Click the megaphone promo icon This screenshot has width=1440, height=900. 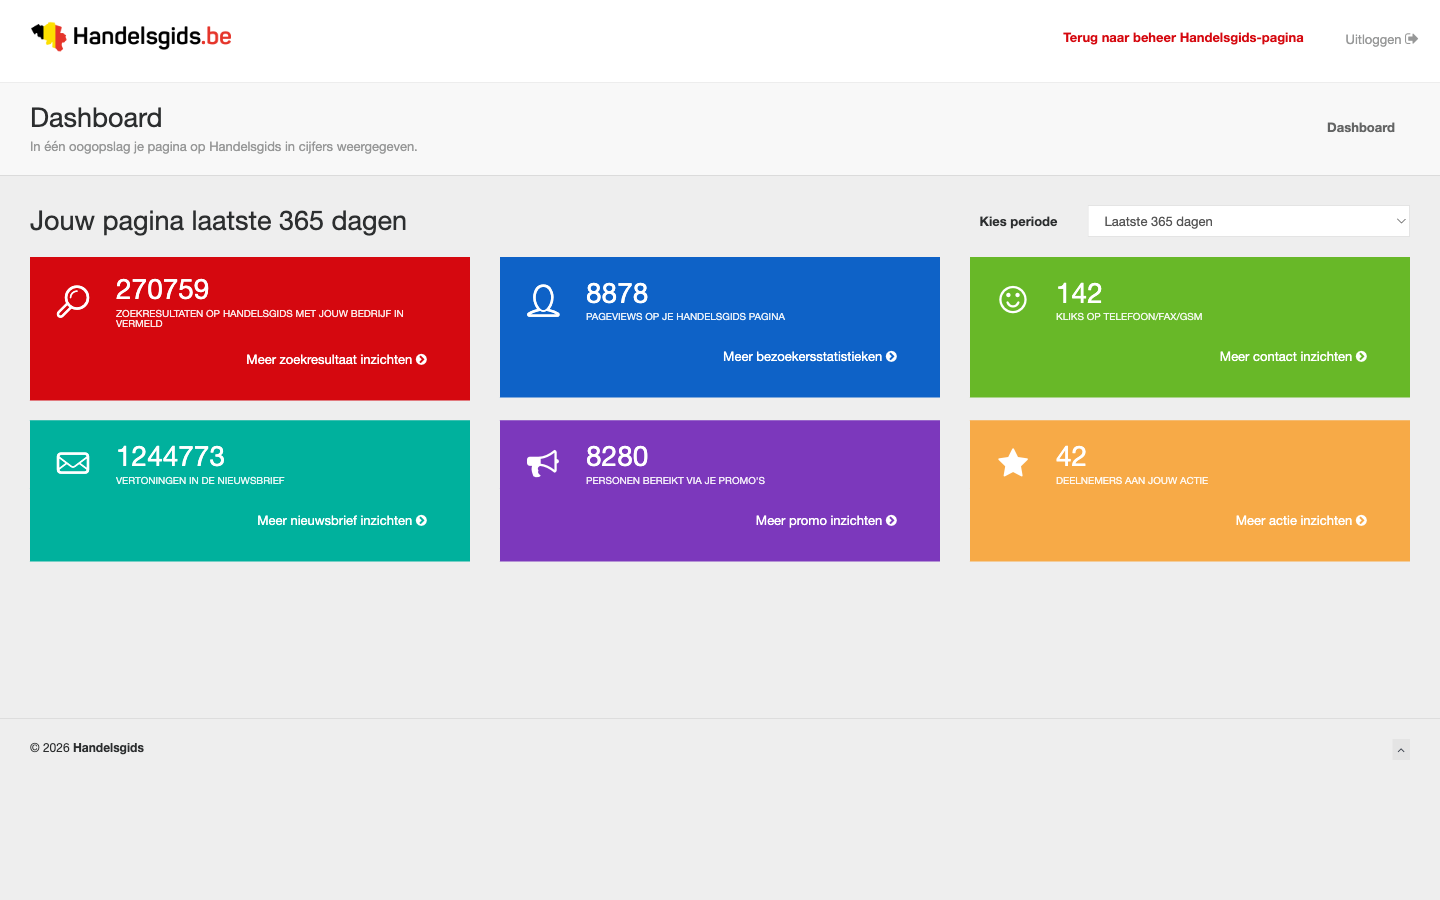coord(543,463)
